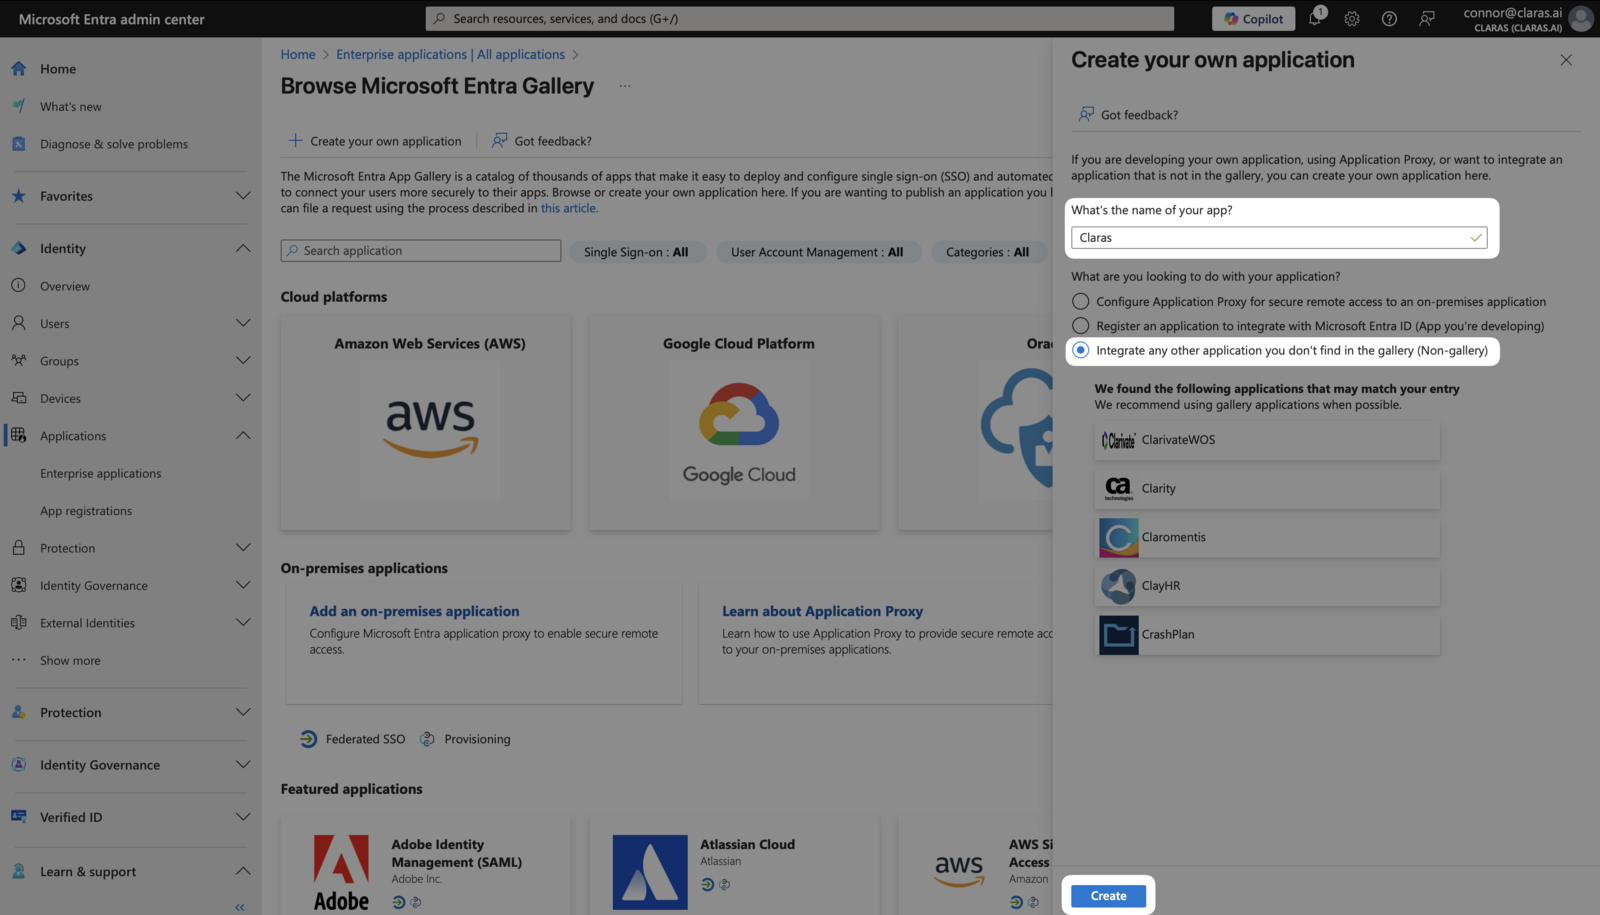1600x915 pixels.
Task: Close the Create your own application panel
Action: tap(1566, 60)
